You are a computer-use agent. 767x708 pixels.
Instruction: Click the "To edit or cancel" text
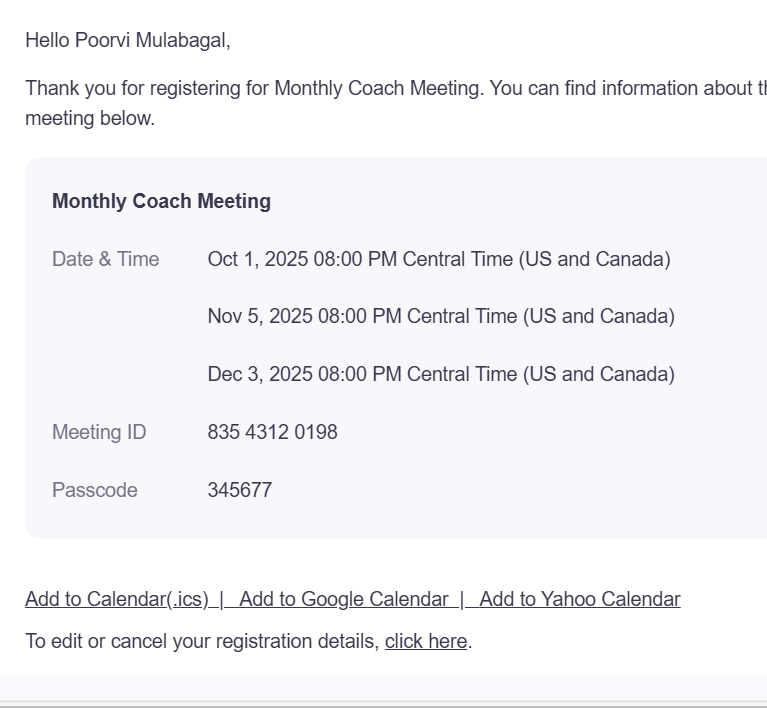(x=203, y=641)
